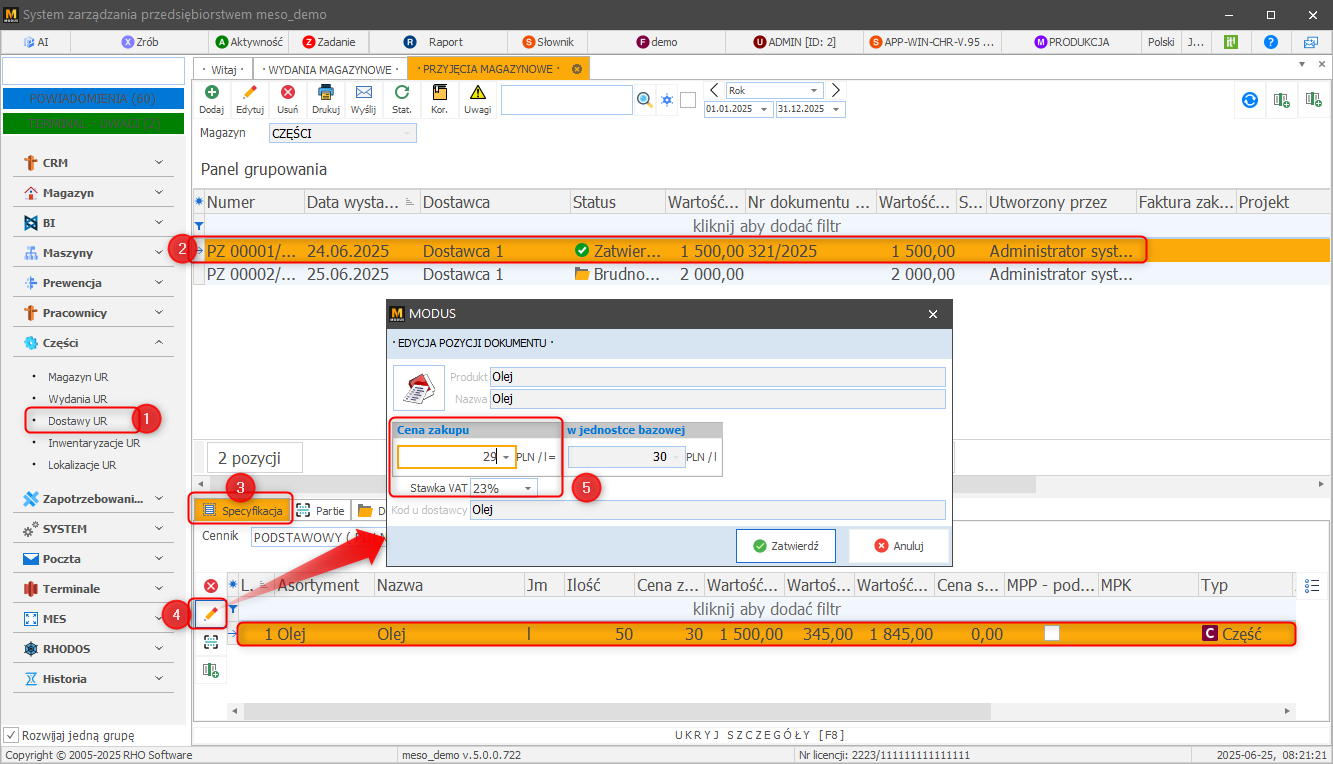The height and width of the screenshot is (764, 1333).
Task: Click the pencil edit icon beside specification grid
Action: [x=211, y=613]
